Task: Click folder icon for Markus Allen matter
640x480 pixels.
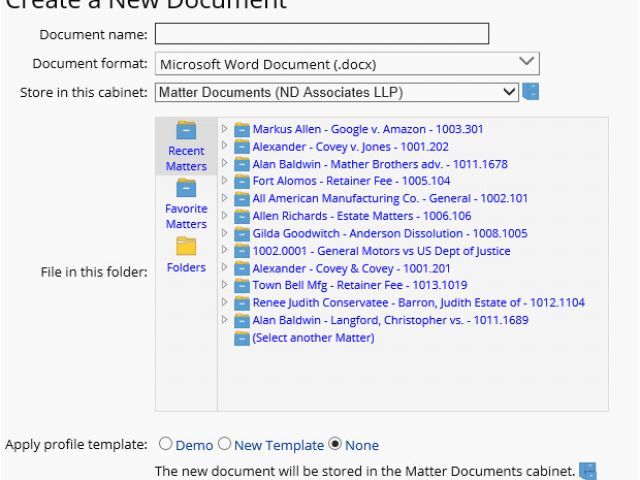Action: coord(242,129)
